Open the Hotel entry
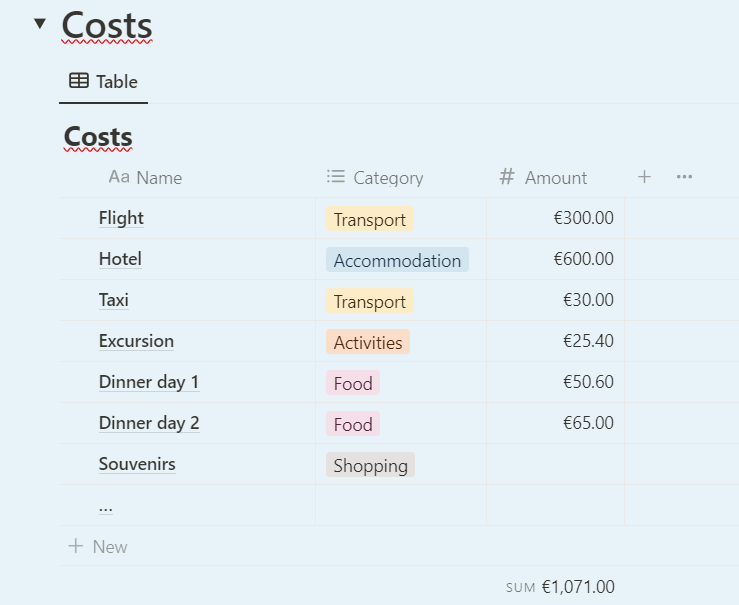Viewport: 739px width, 605px height. click(x=120, y=259)
